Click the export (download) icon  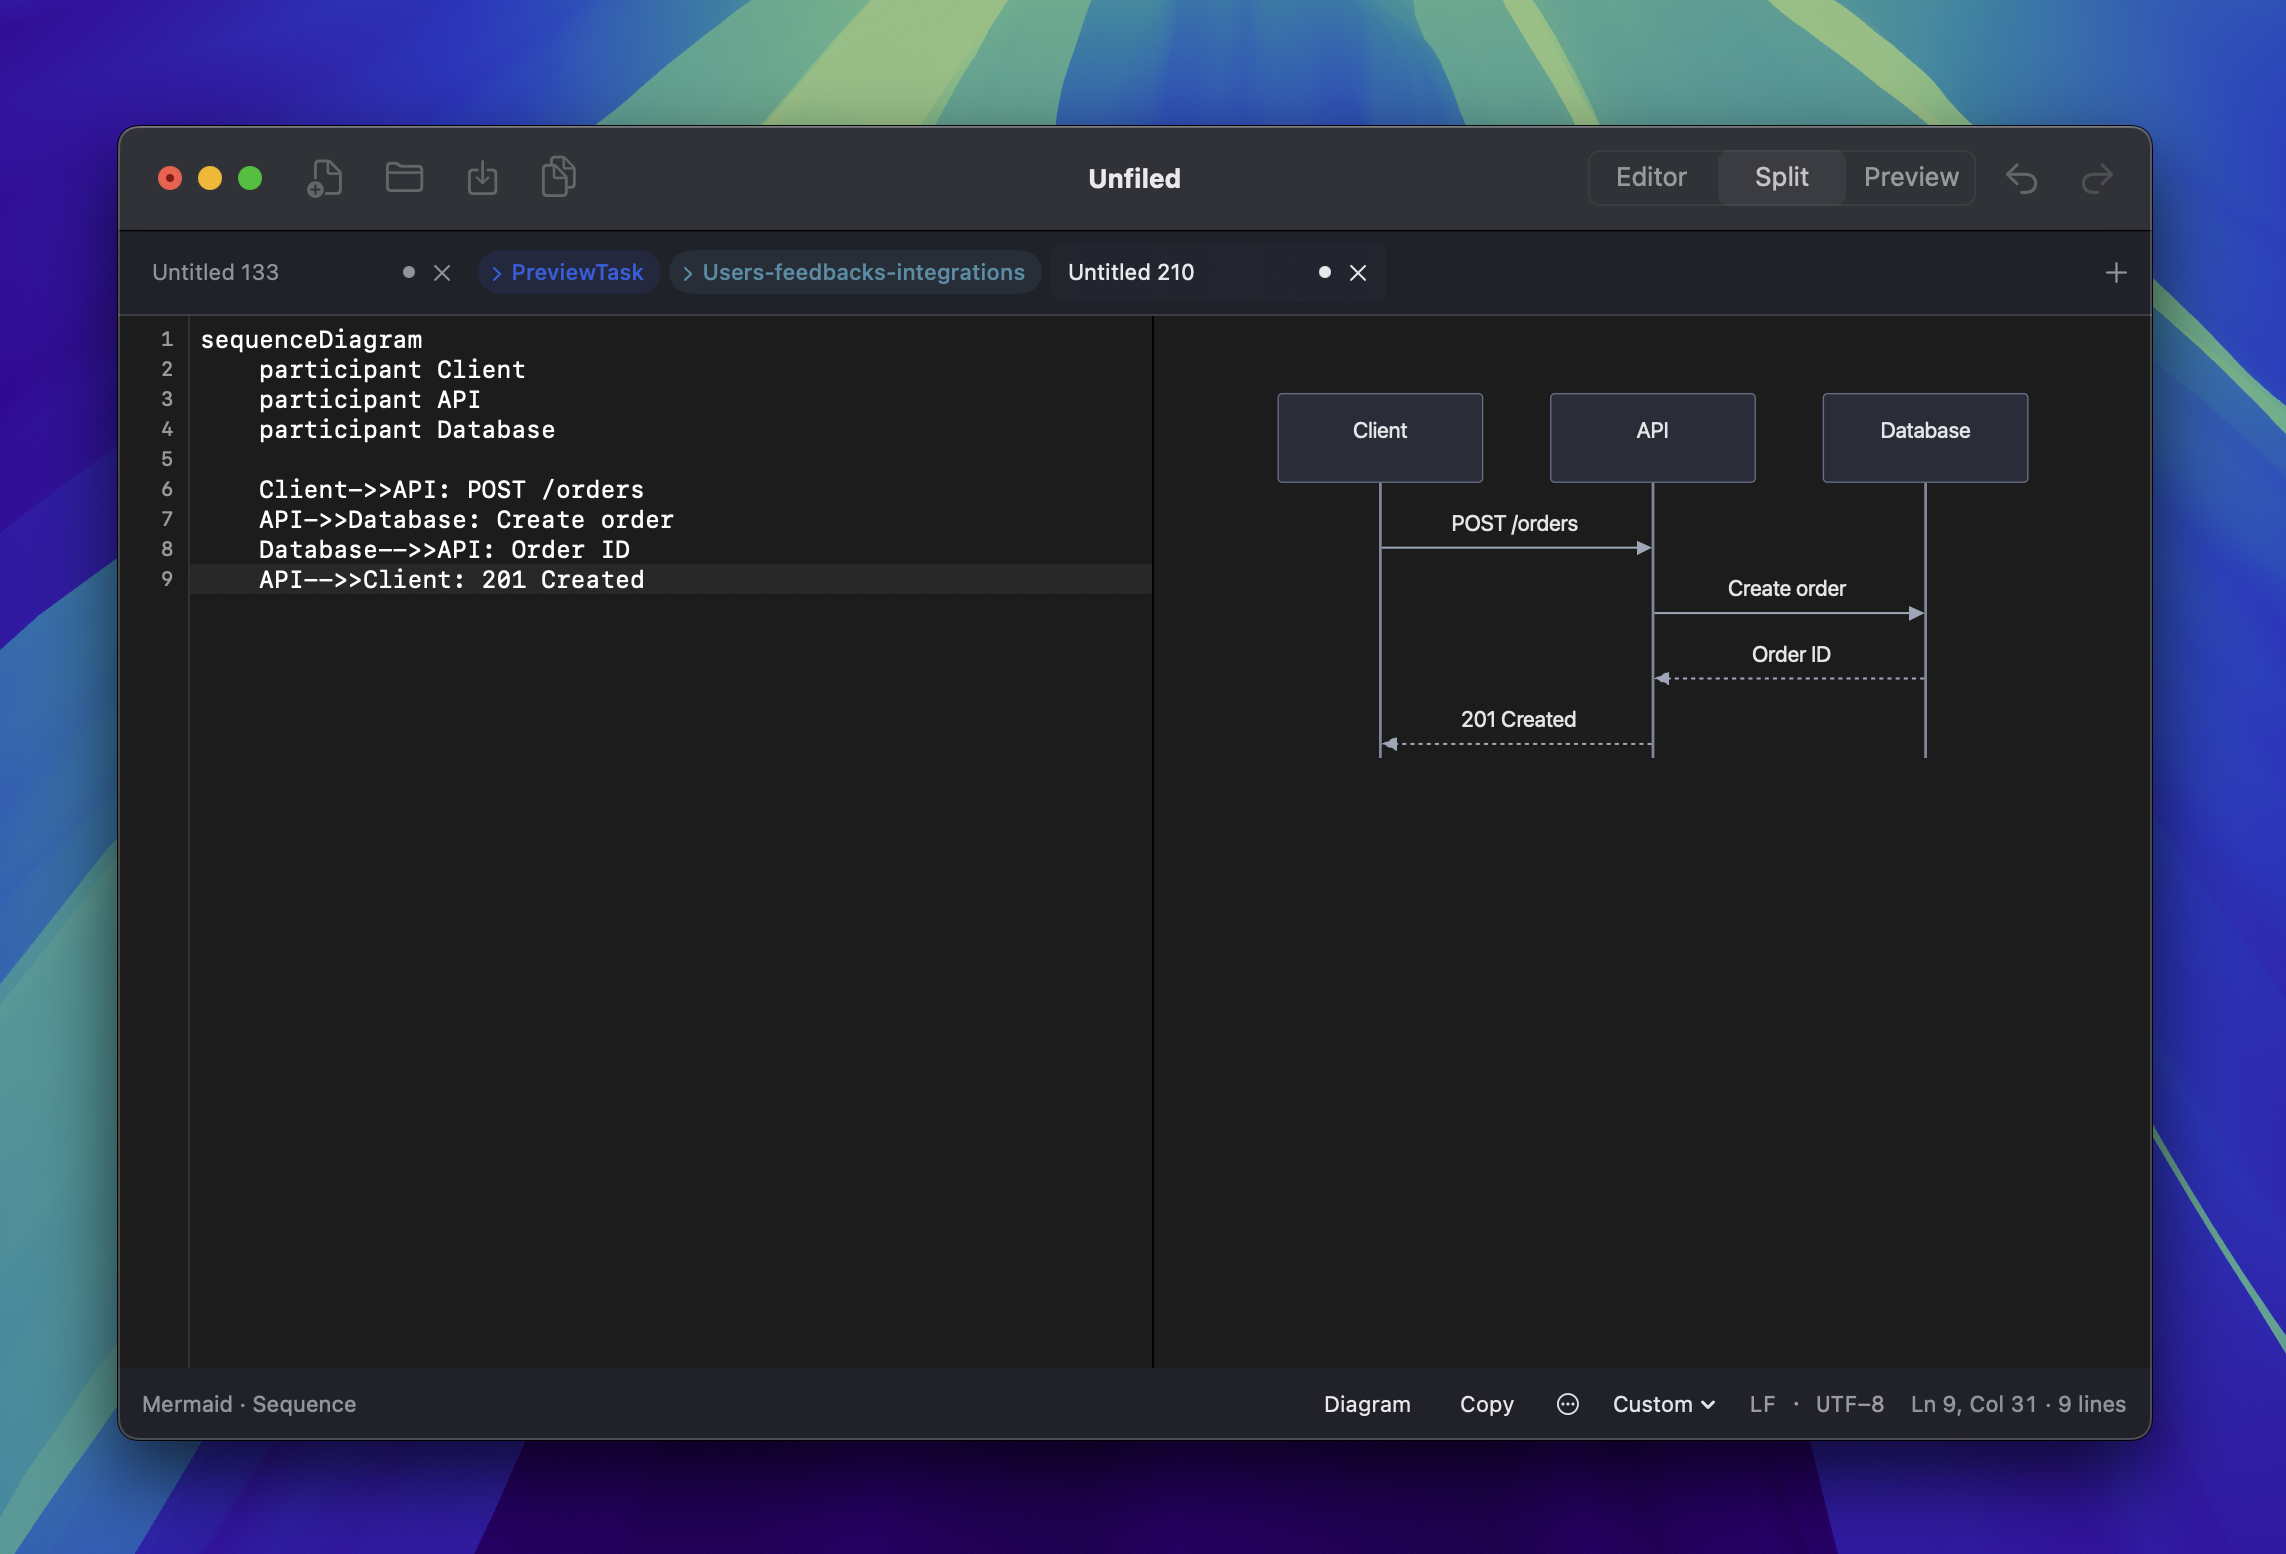point(482,178)
